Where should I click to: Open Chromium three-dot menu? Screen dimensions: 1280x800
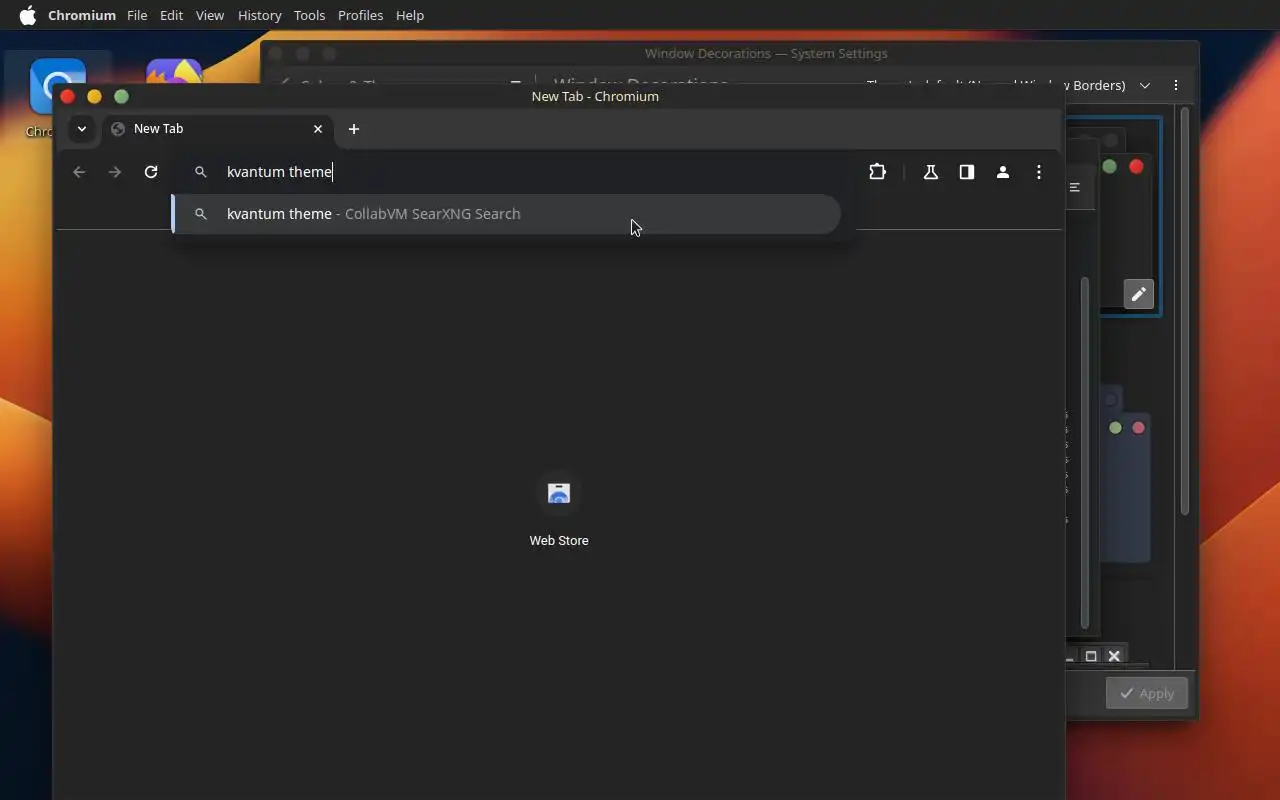[x=1039, y=172]
